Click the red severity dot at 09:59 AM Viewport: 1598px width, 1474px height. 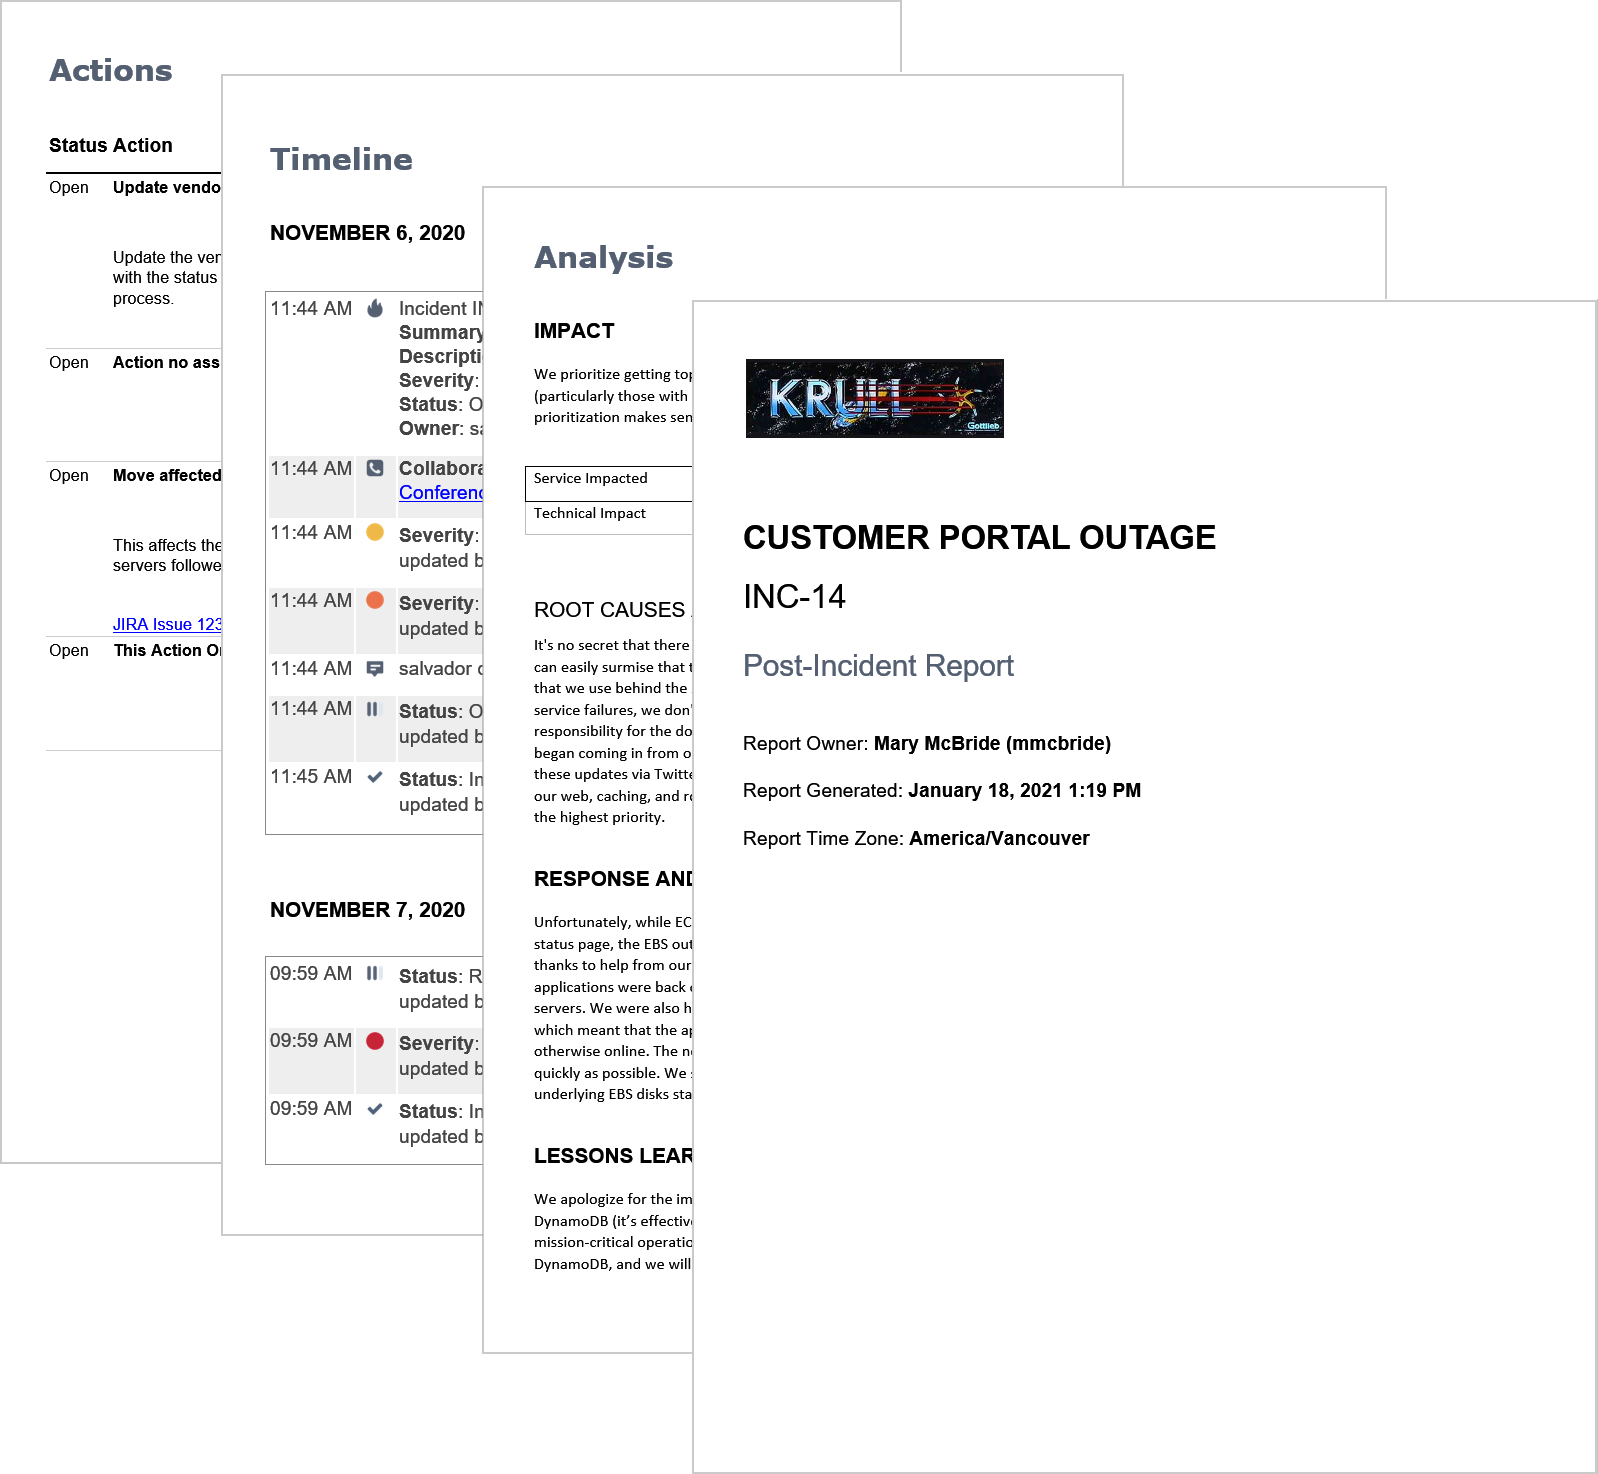pos(375,1041)
